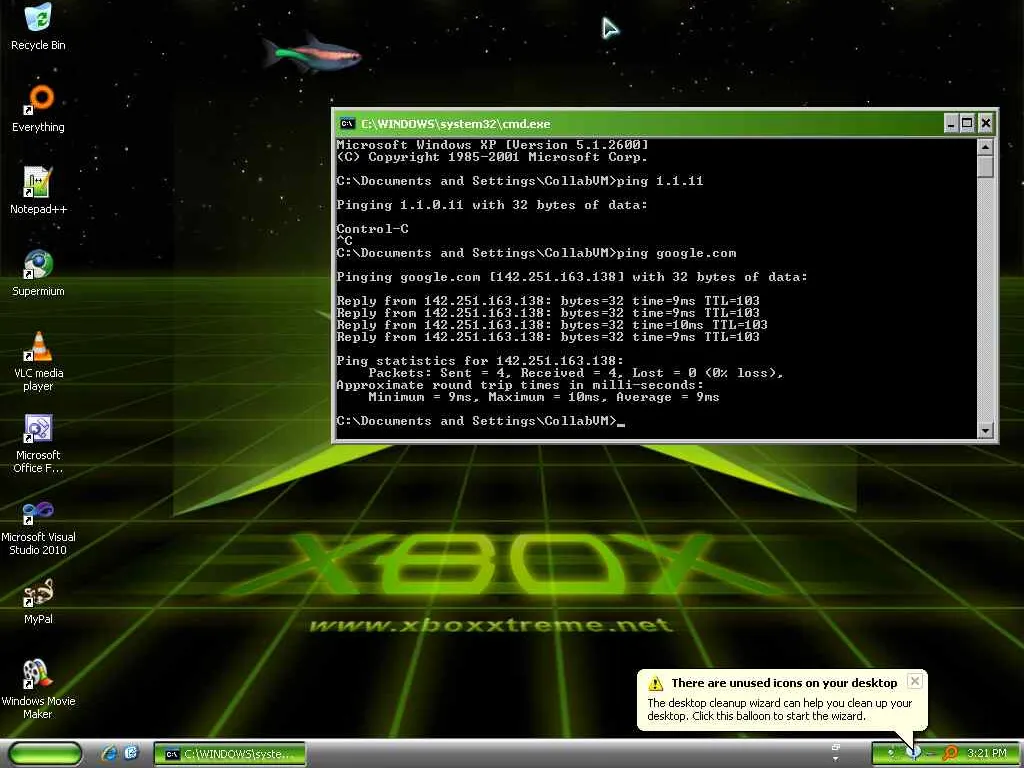Select the Supermium browser desktop icon
This screenshot has width=1024, height=768.
click(x=38, y=273)
